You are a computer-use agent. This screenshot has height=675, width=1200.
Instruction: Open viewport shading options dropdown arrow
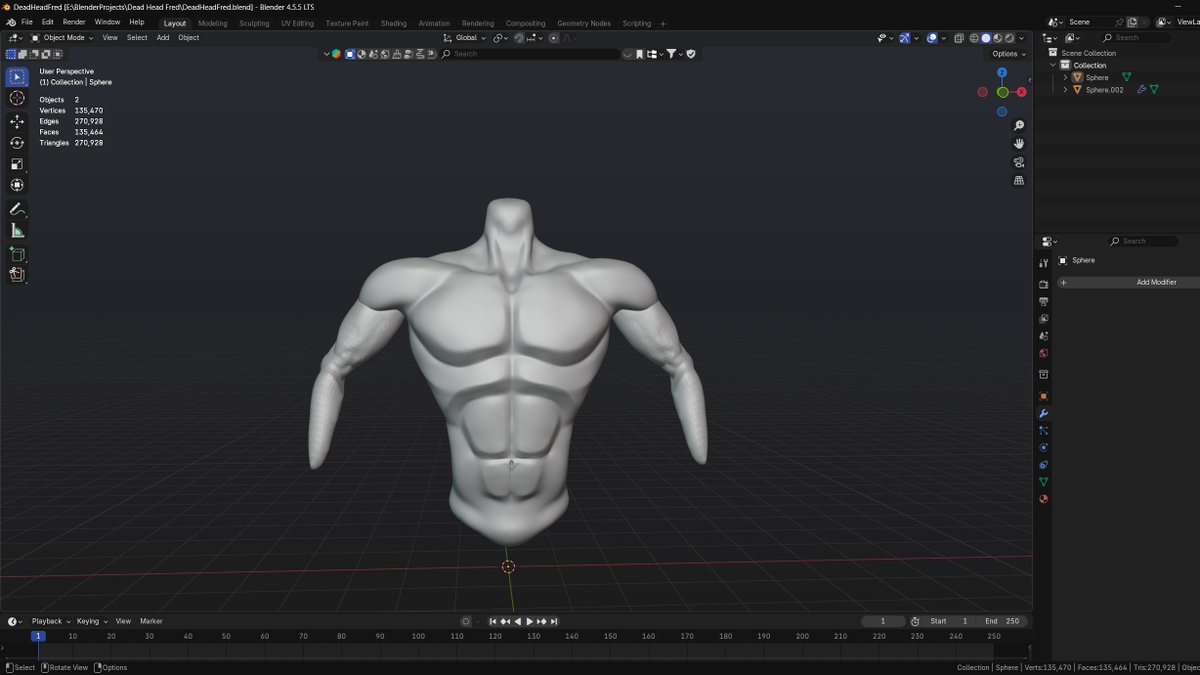pyautogui.click(x=1022, y=38)
